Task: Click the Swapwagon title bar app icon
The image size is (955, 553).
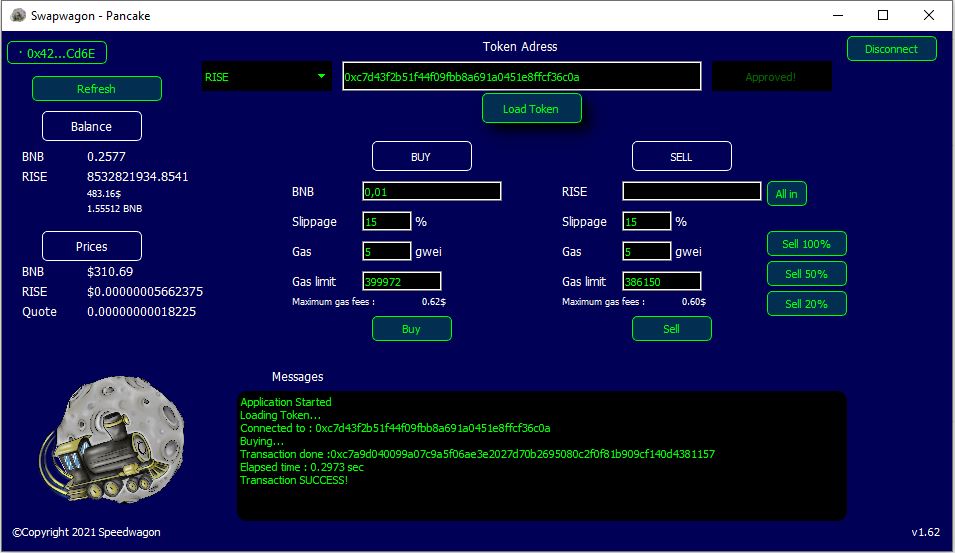Action: [18, 16]
